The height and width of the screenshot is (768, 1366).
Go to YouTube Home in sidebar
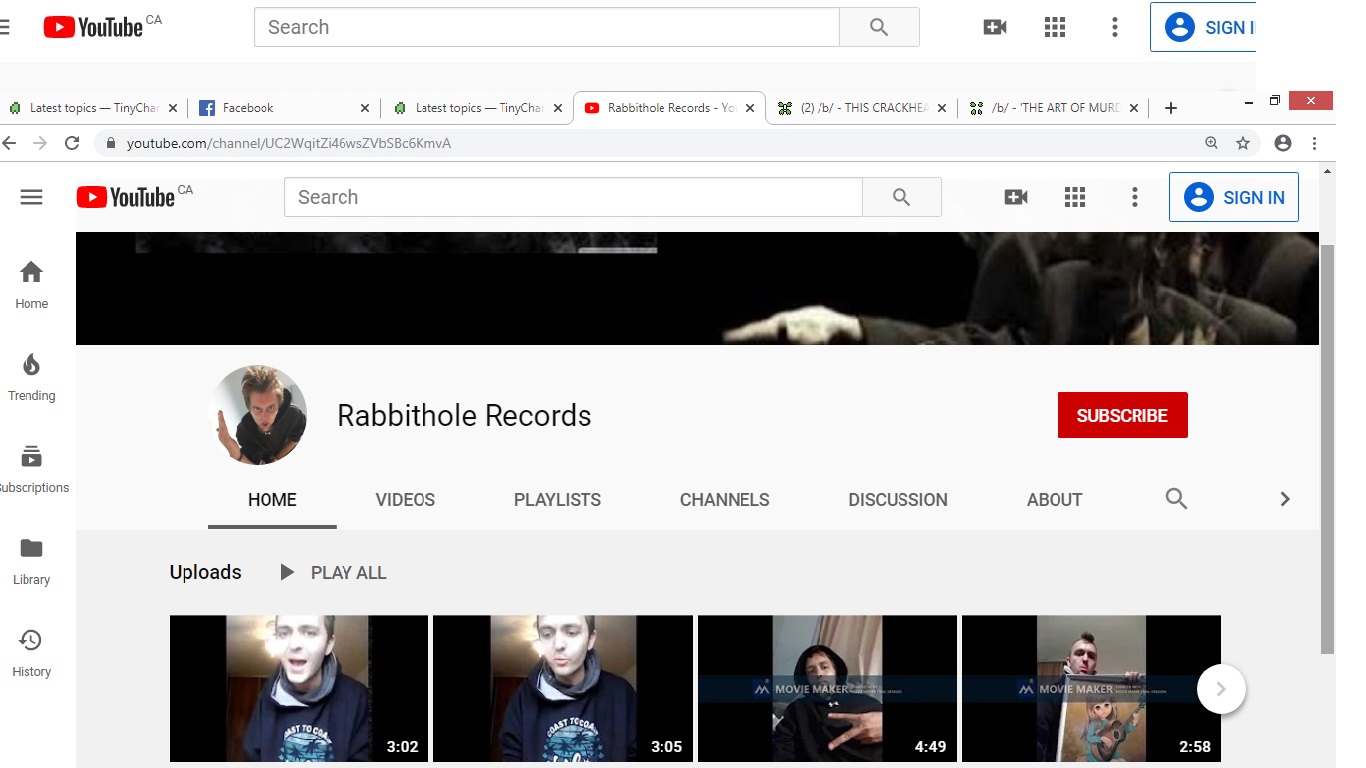point(31,285)
